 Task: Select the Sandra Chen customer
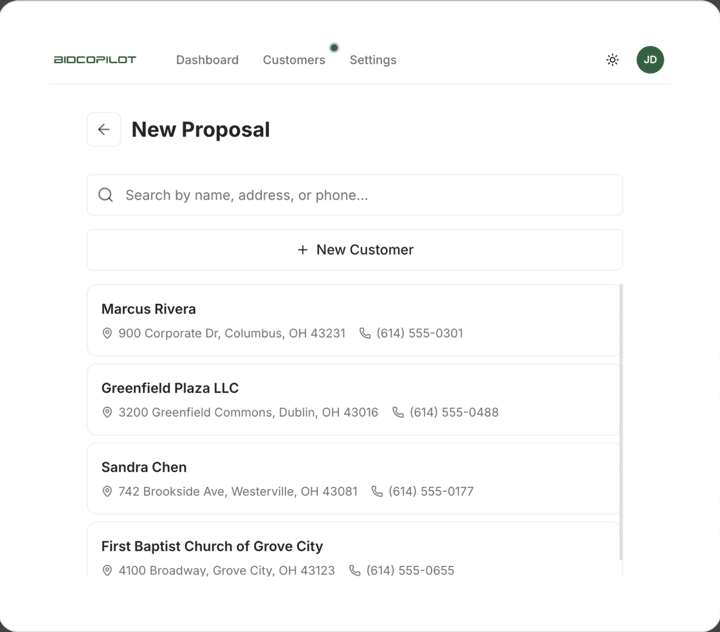click(x=354, y=478)
